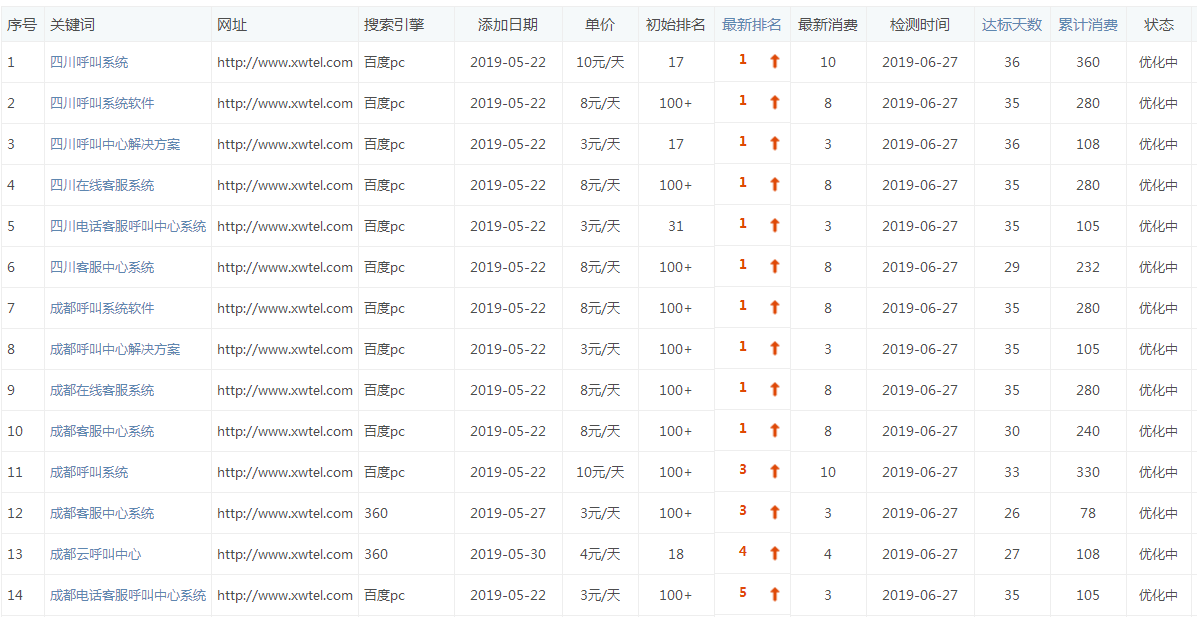
Task: Click the red arrow beside 成都呼叫中心解决方案
Action: (x=774, y=348)
